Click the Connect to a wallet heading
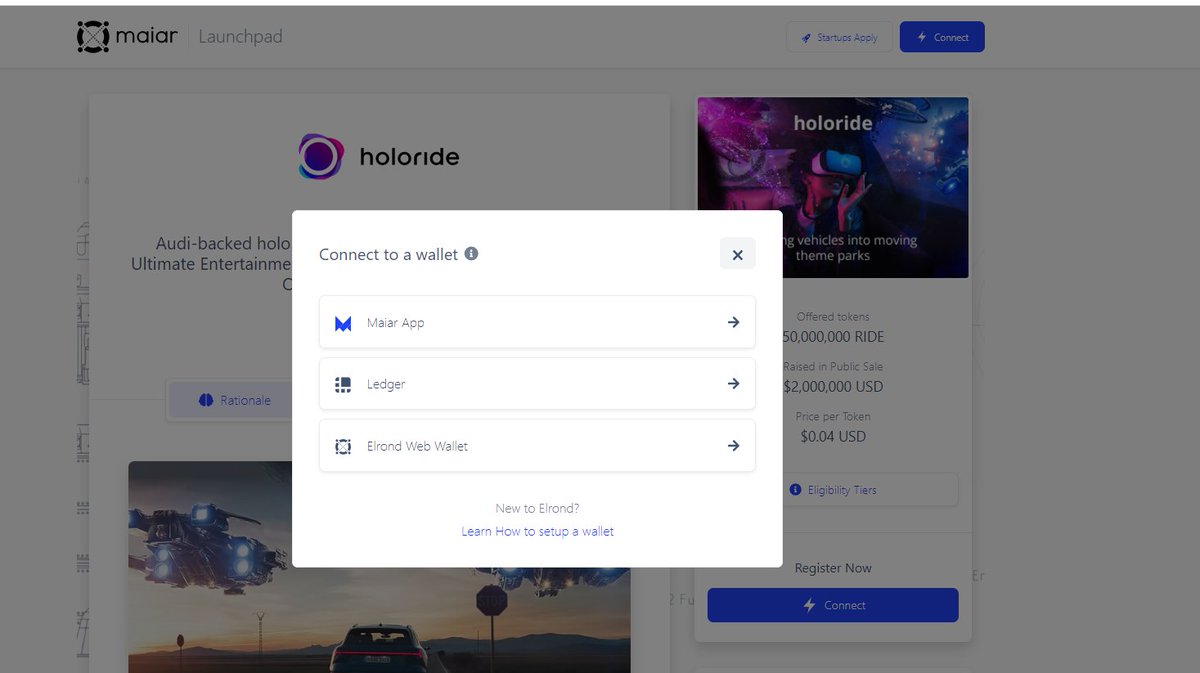 [388, 254]
